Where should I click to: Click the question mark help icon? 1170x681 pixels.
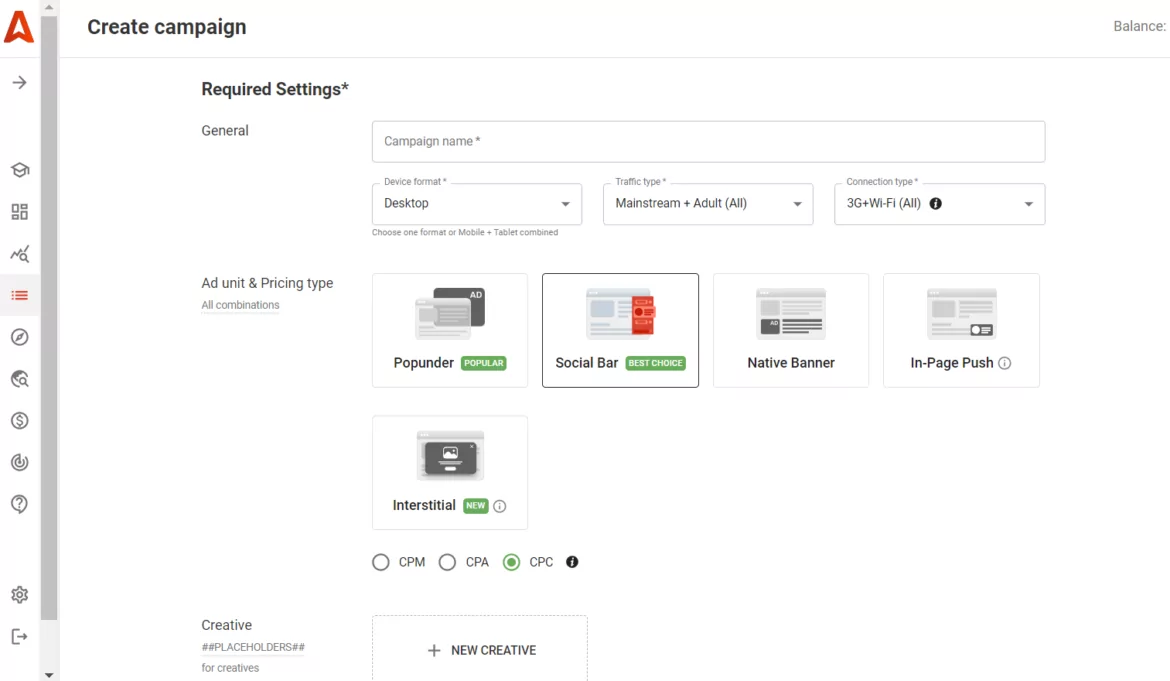click(19, 504)
